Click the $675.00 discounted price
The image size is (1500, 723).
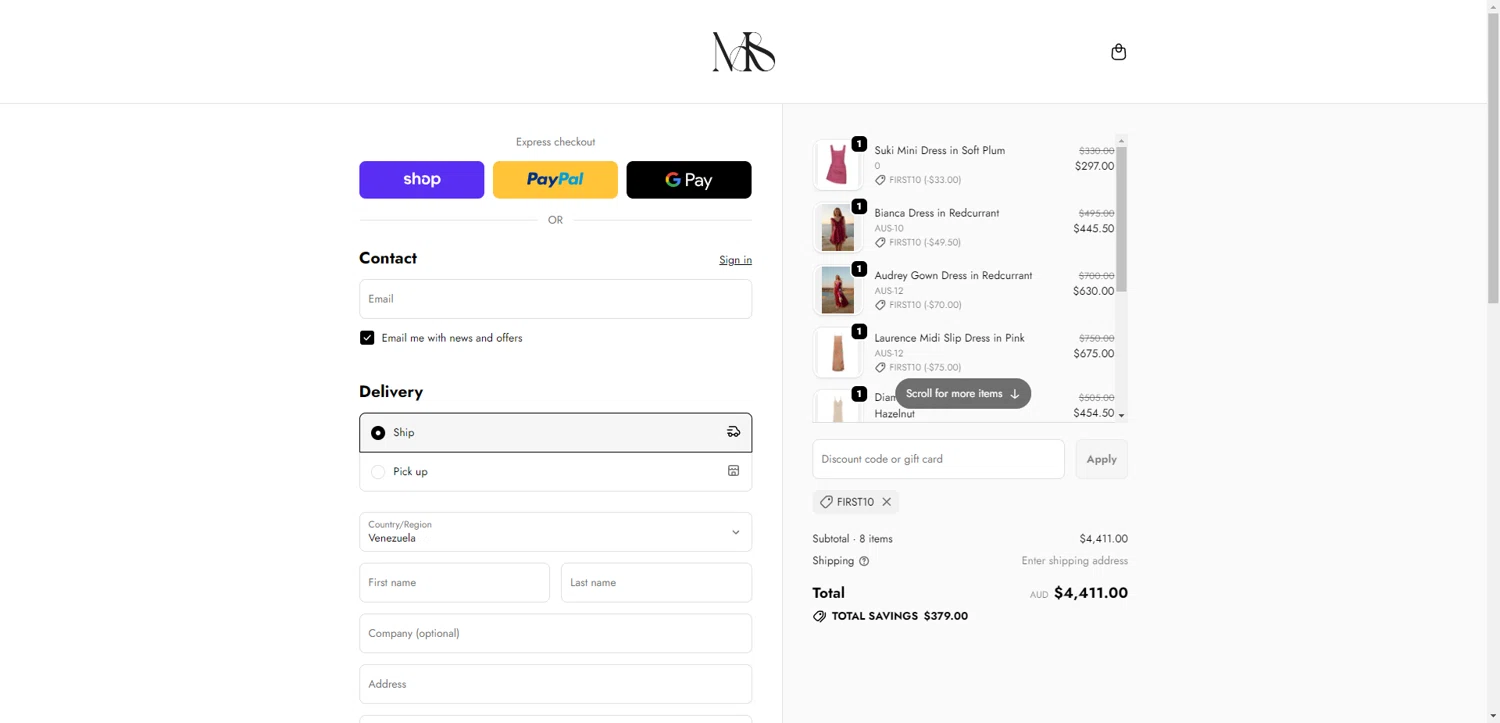(x=1093, y=353)
